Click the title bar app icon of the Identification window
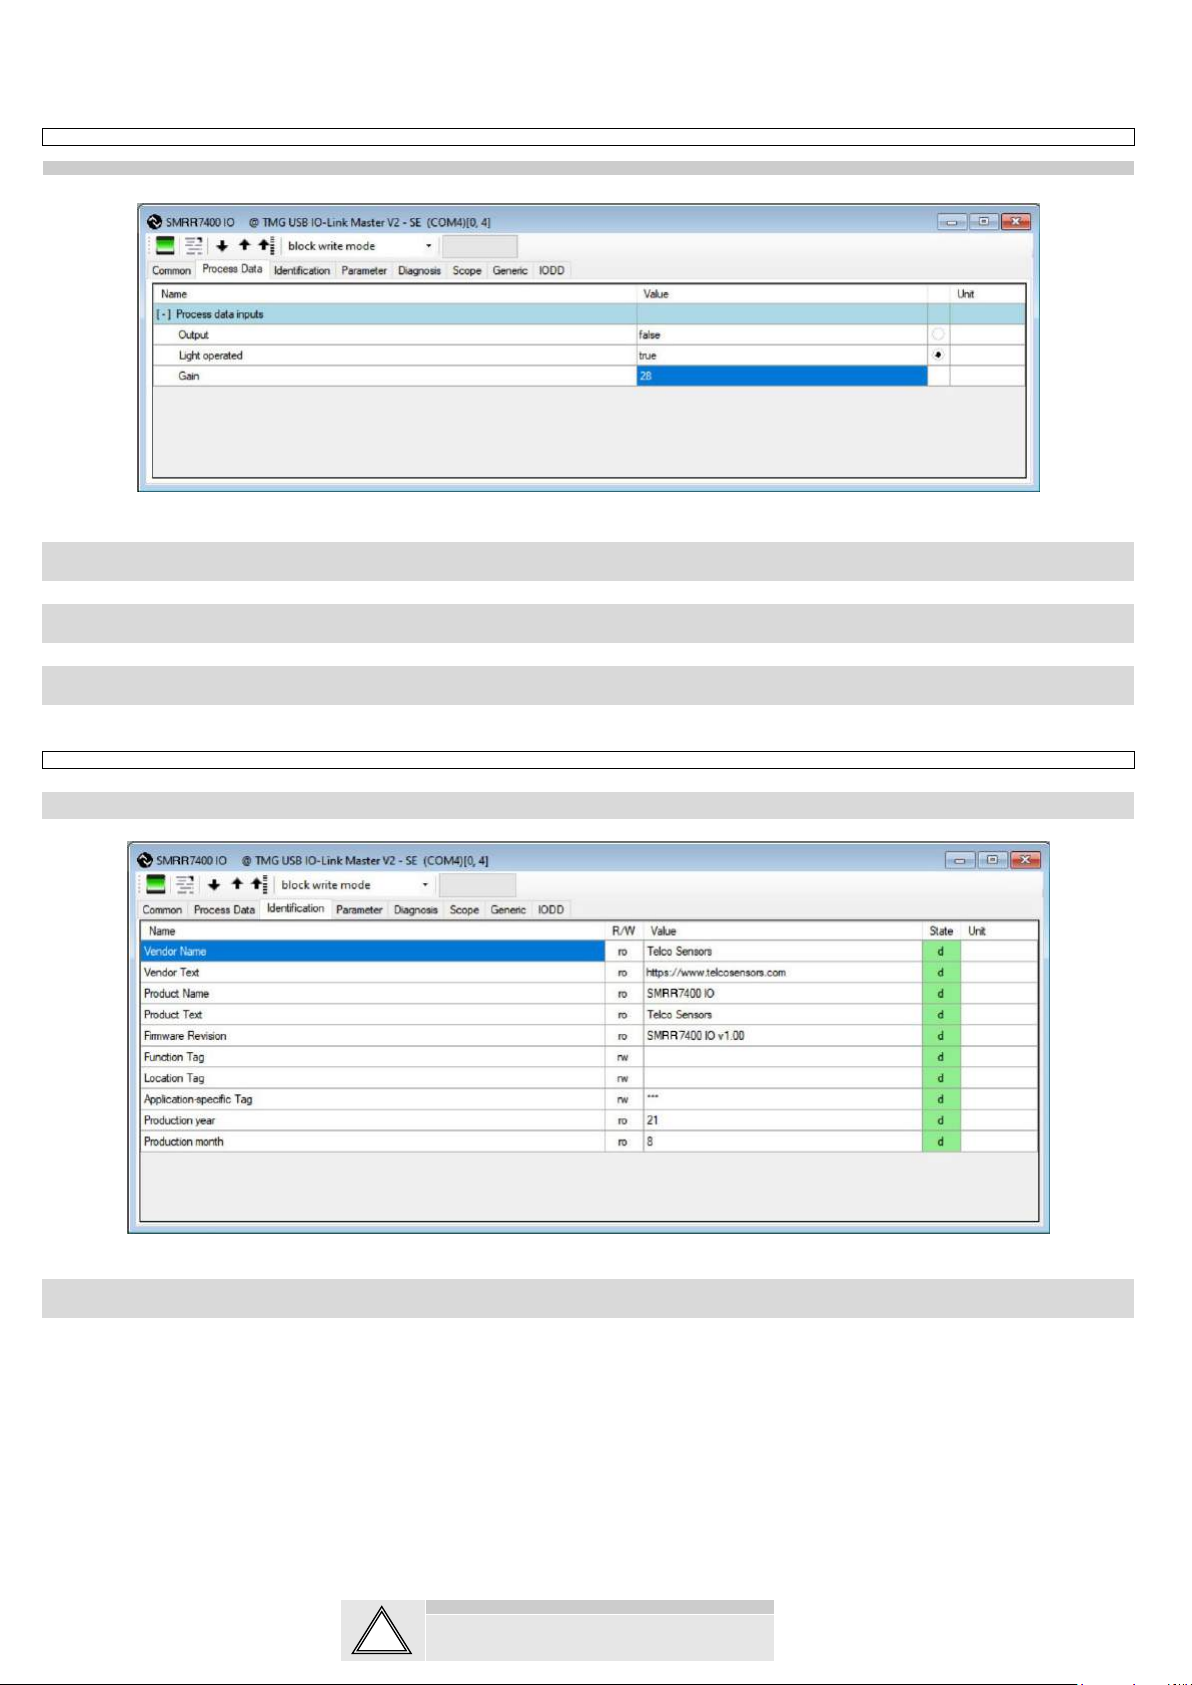 click(145, 860)
